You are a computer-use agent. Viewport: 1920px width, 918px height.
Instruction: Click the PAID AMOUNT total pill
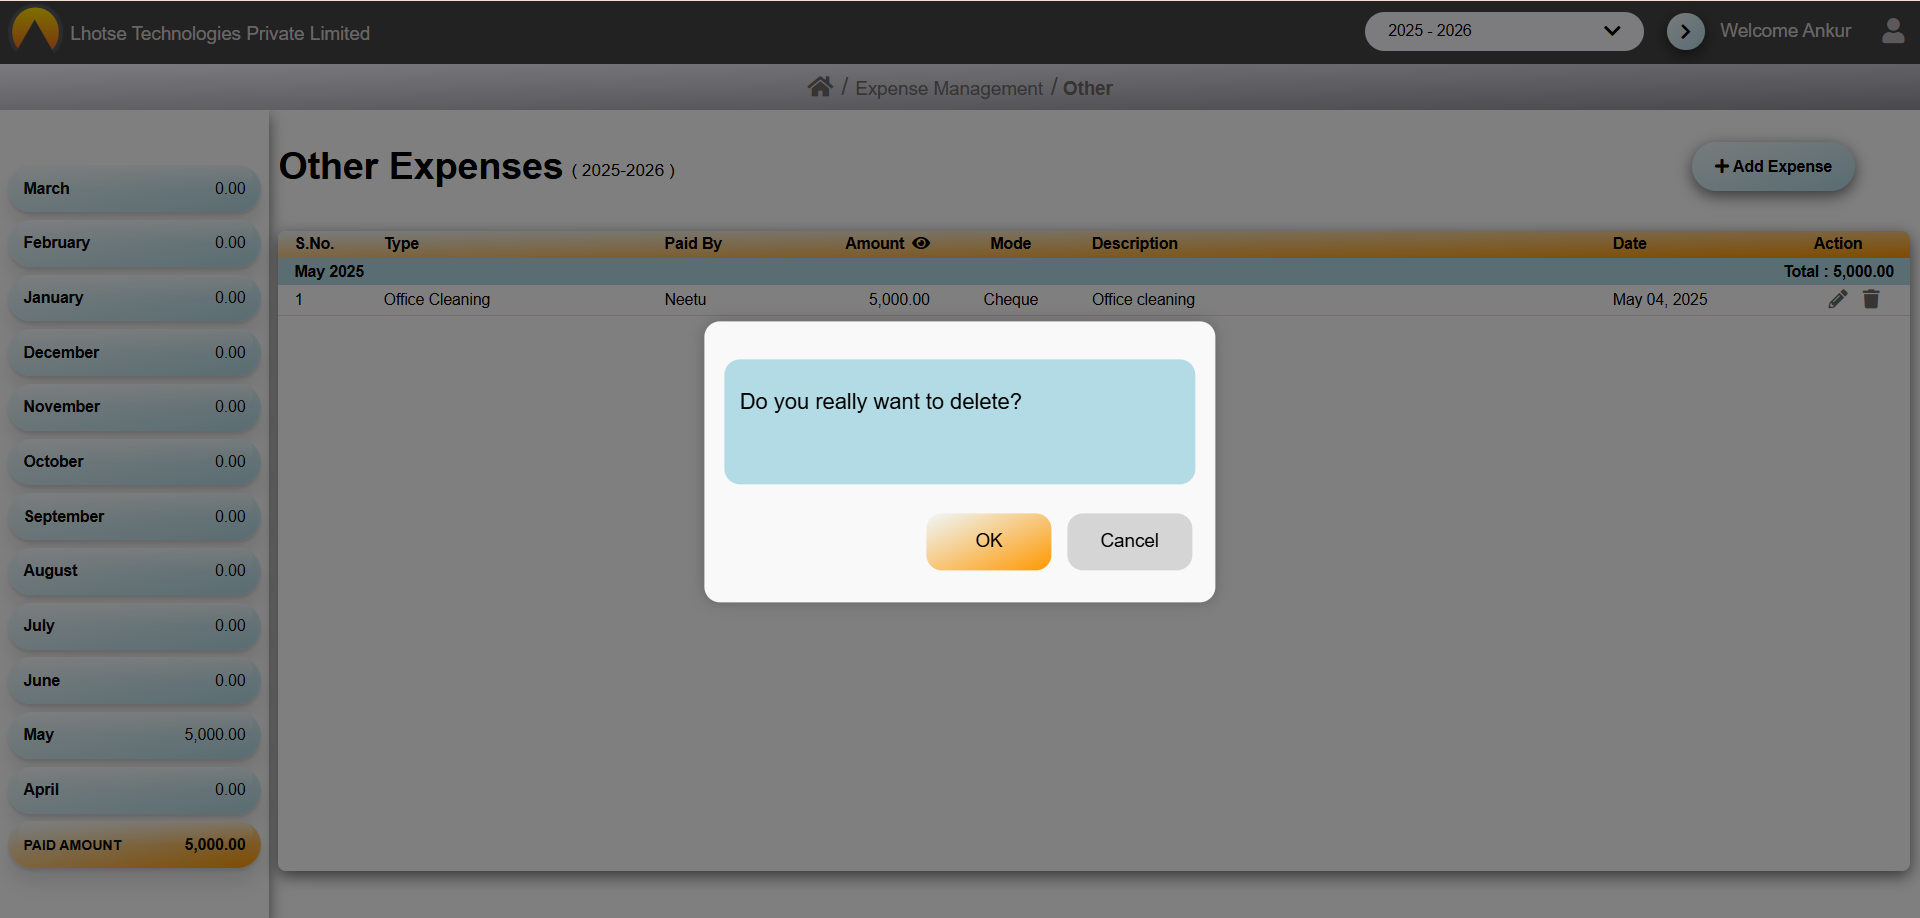coord(134,844)
